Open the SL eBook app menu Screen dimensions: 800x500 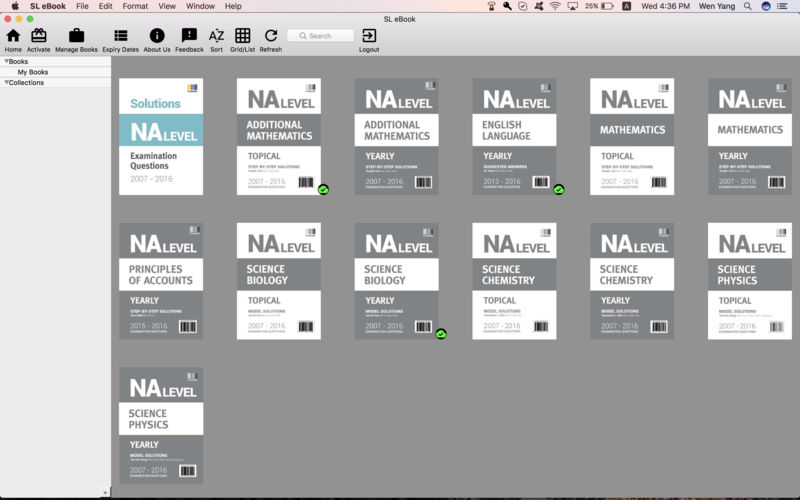pos(48,6)
